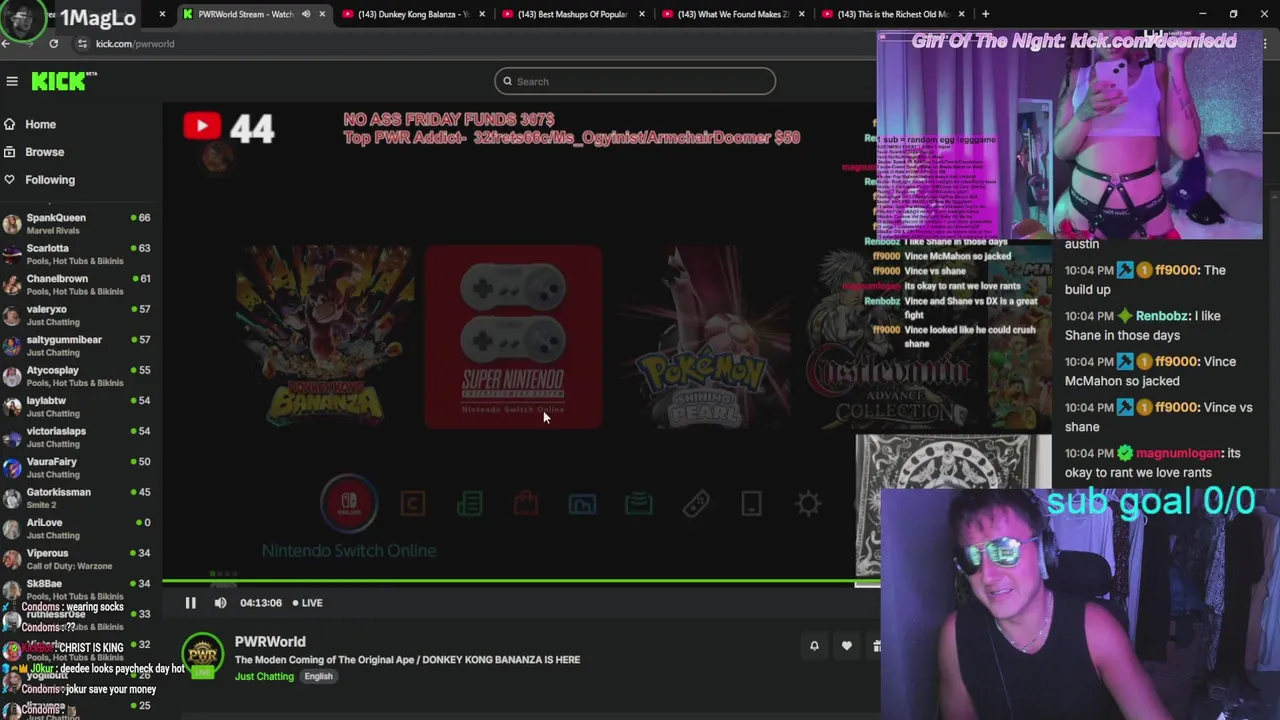Image resolution: width=1280 pixels, height=720 pixels.
Task: Jump to LIVE indicator in player
Action: tap(307, 603)
